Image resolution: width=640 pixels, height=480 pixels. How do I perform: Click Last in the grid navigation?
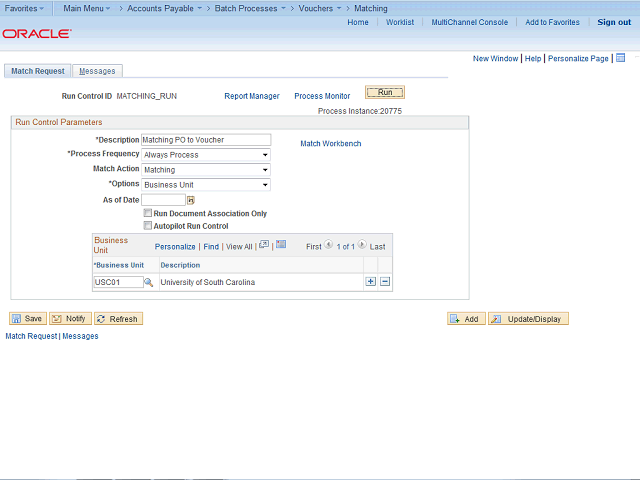point(377,247)
